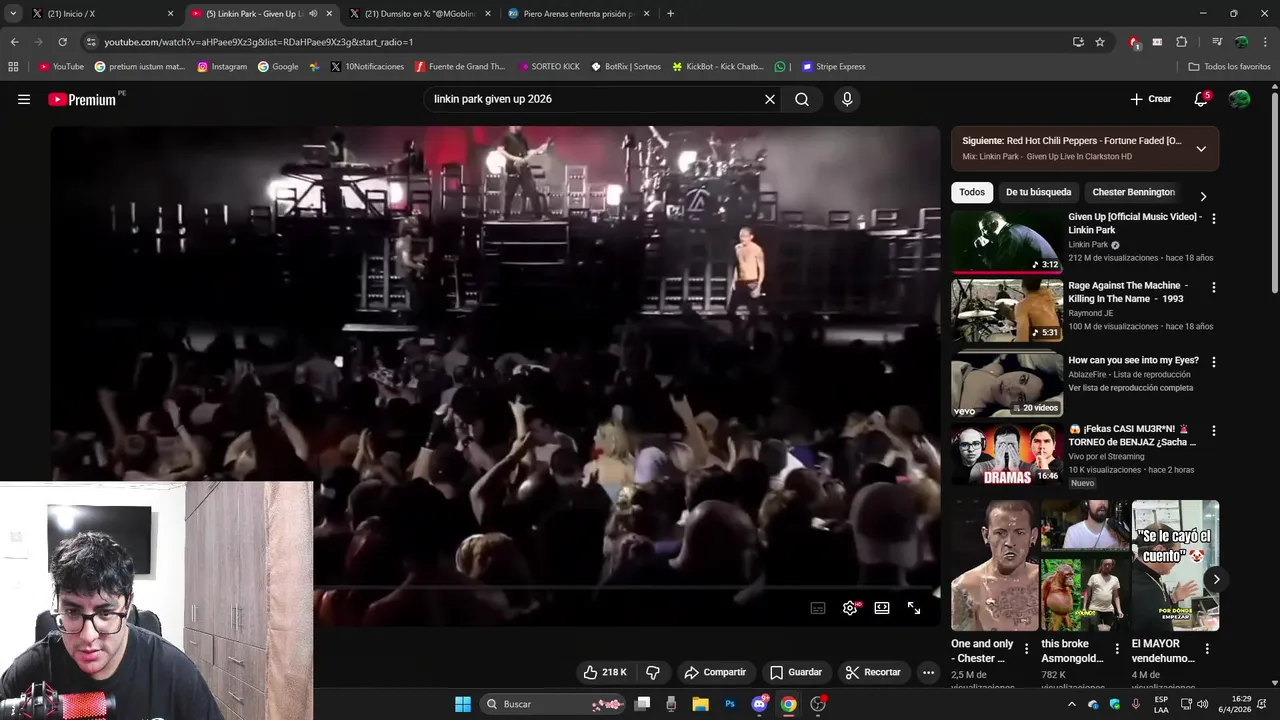The height and width of the screenshot is (720, 1280).
Task: Reload the page
Action: [x=62, y=42]
